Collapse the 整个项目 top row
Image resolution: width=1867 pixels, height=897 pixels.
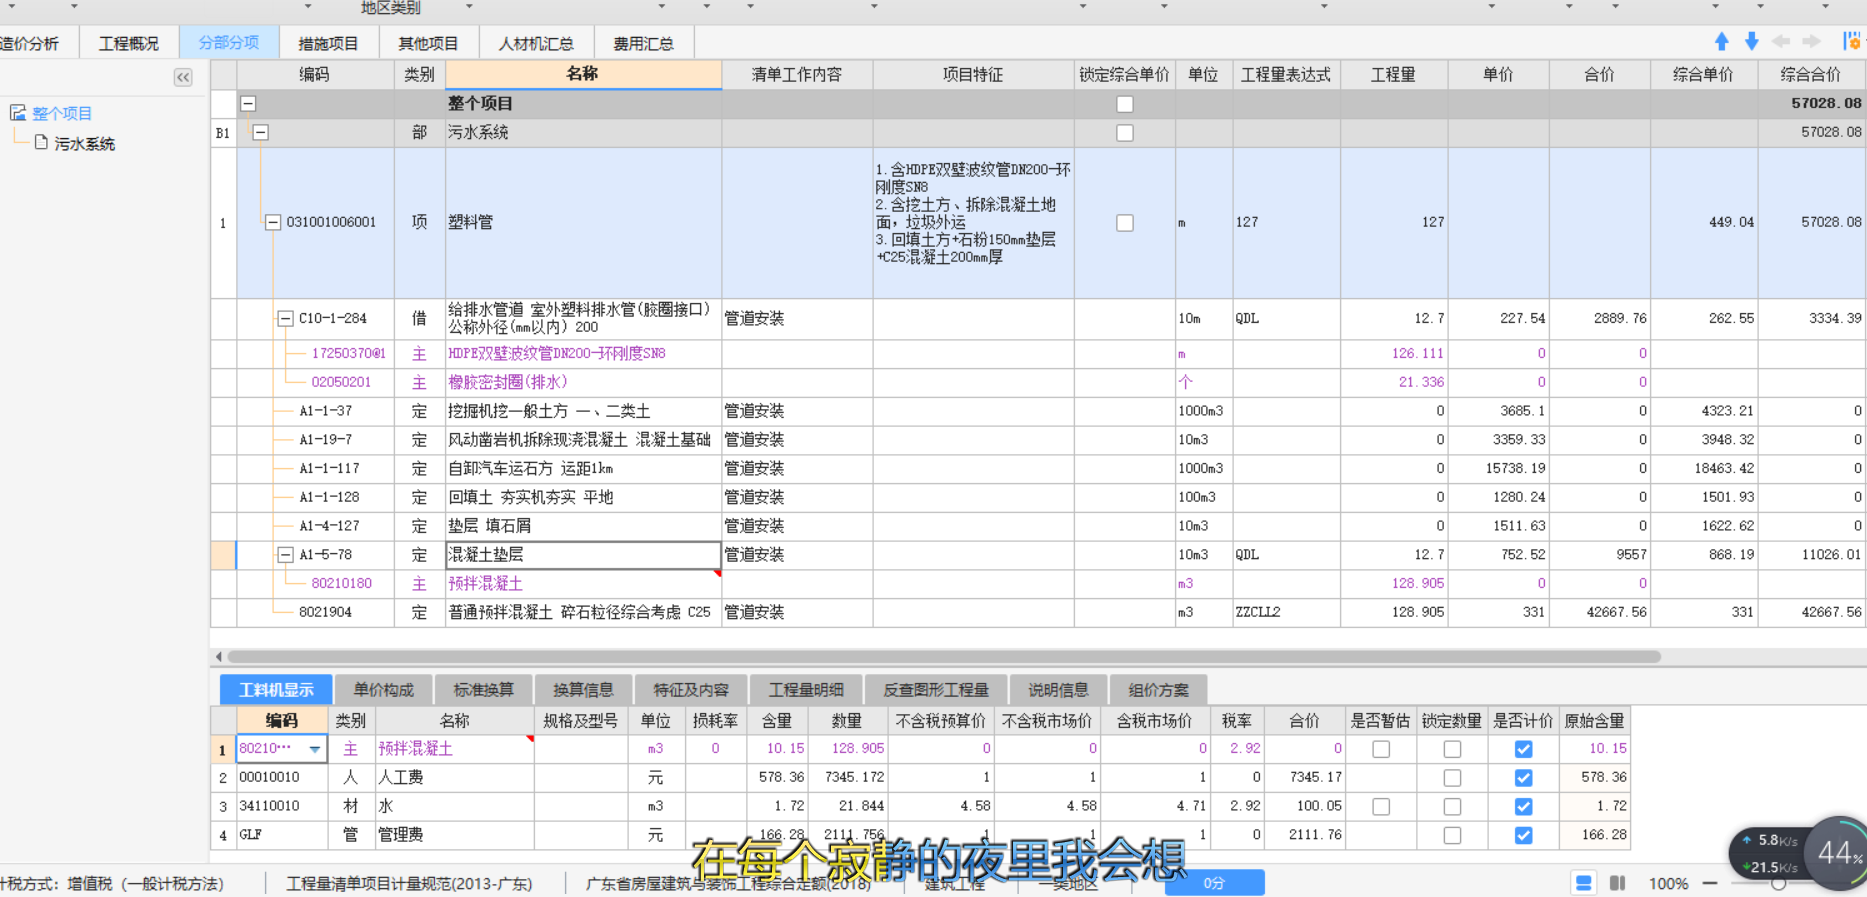248,103
